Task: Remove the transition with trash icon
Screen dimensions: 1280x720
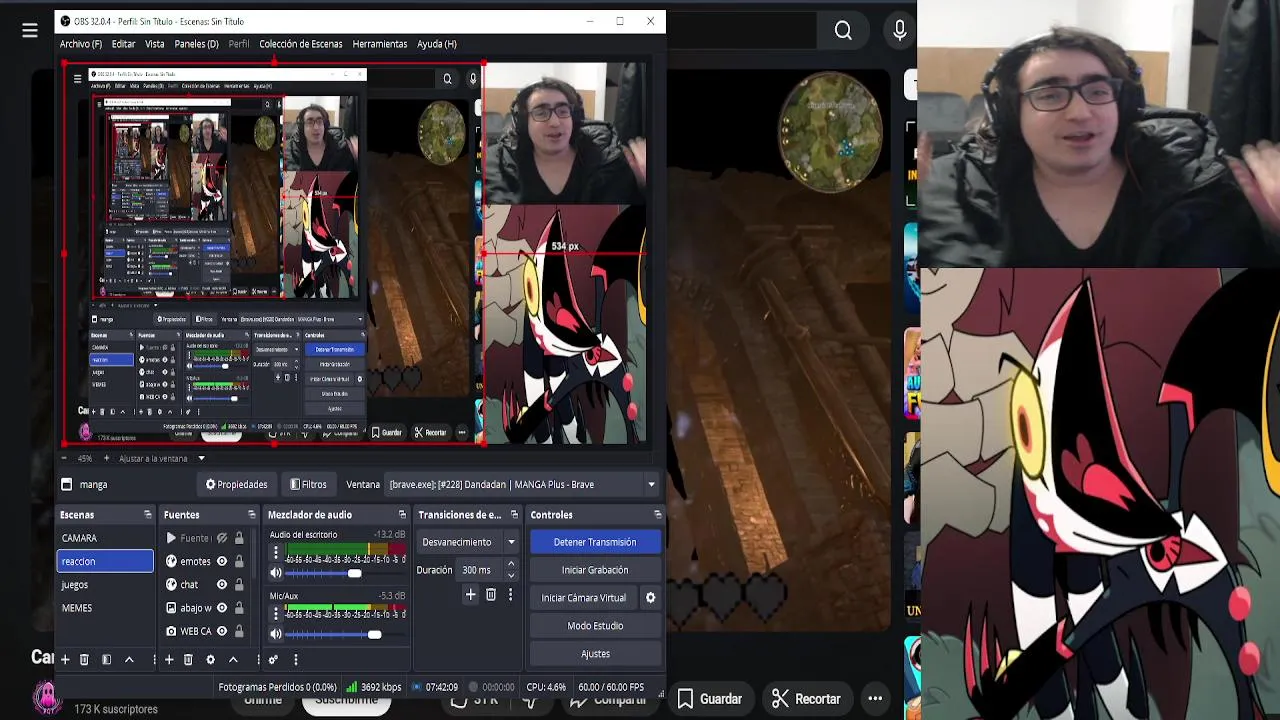Action: [491, 595]
